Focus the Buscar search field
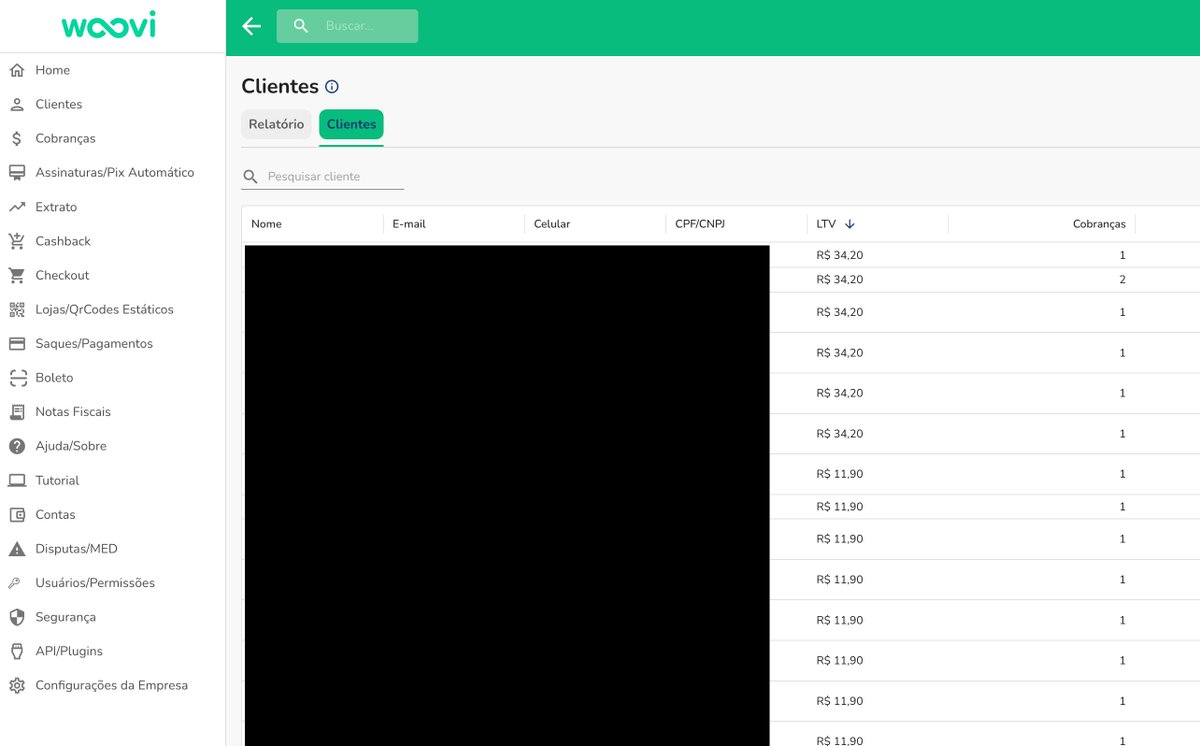 347,26
